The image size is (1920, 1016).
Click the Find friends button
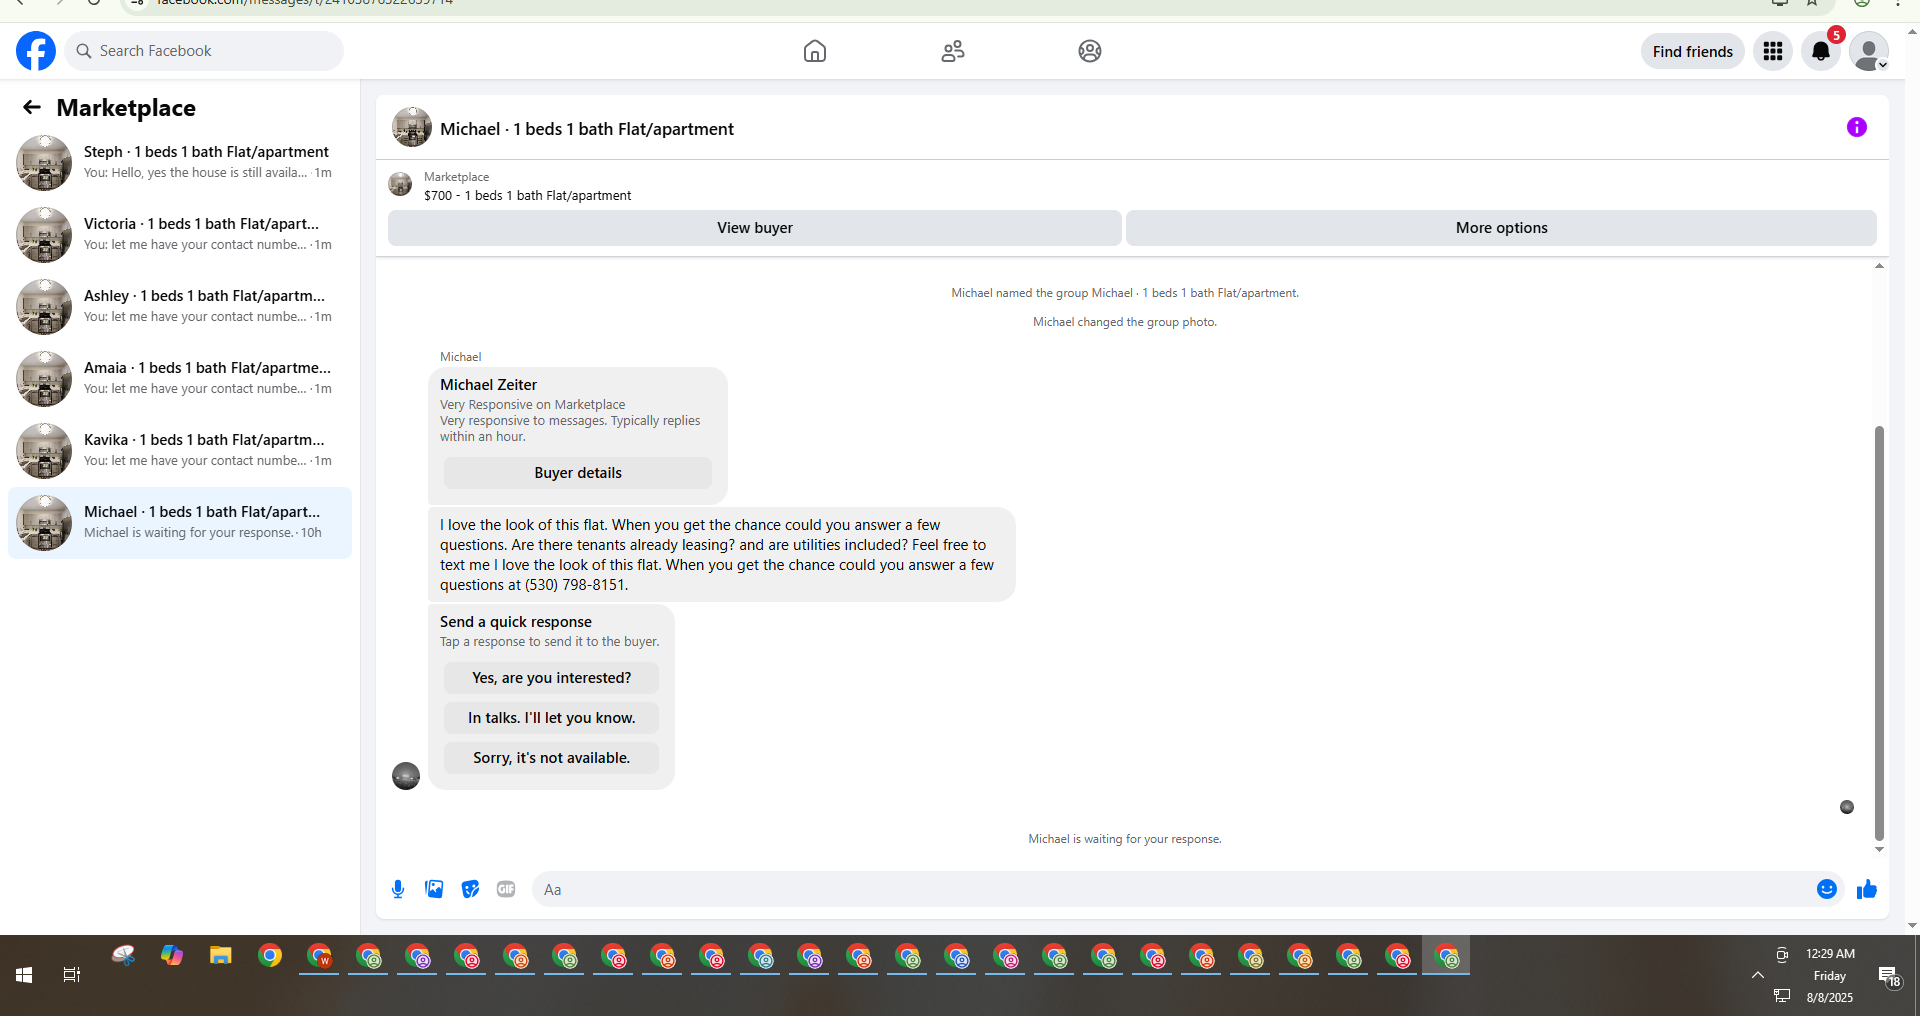(1693, 51)
